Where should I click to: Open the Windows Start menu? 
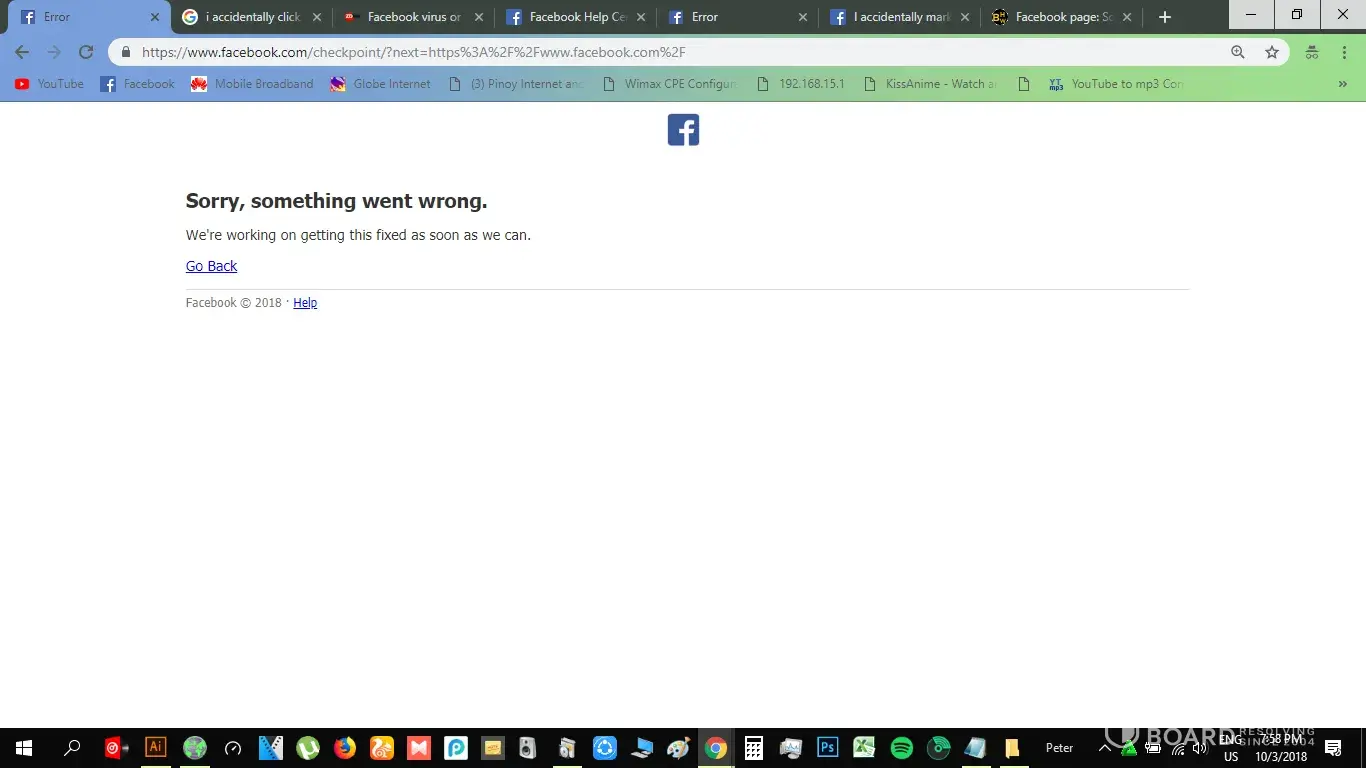coord(24,748)
